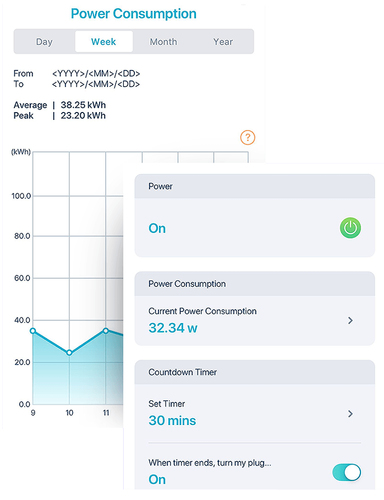The image size is (384, 500).
Task: Switch to the Year tab
Action: [223, 42]
